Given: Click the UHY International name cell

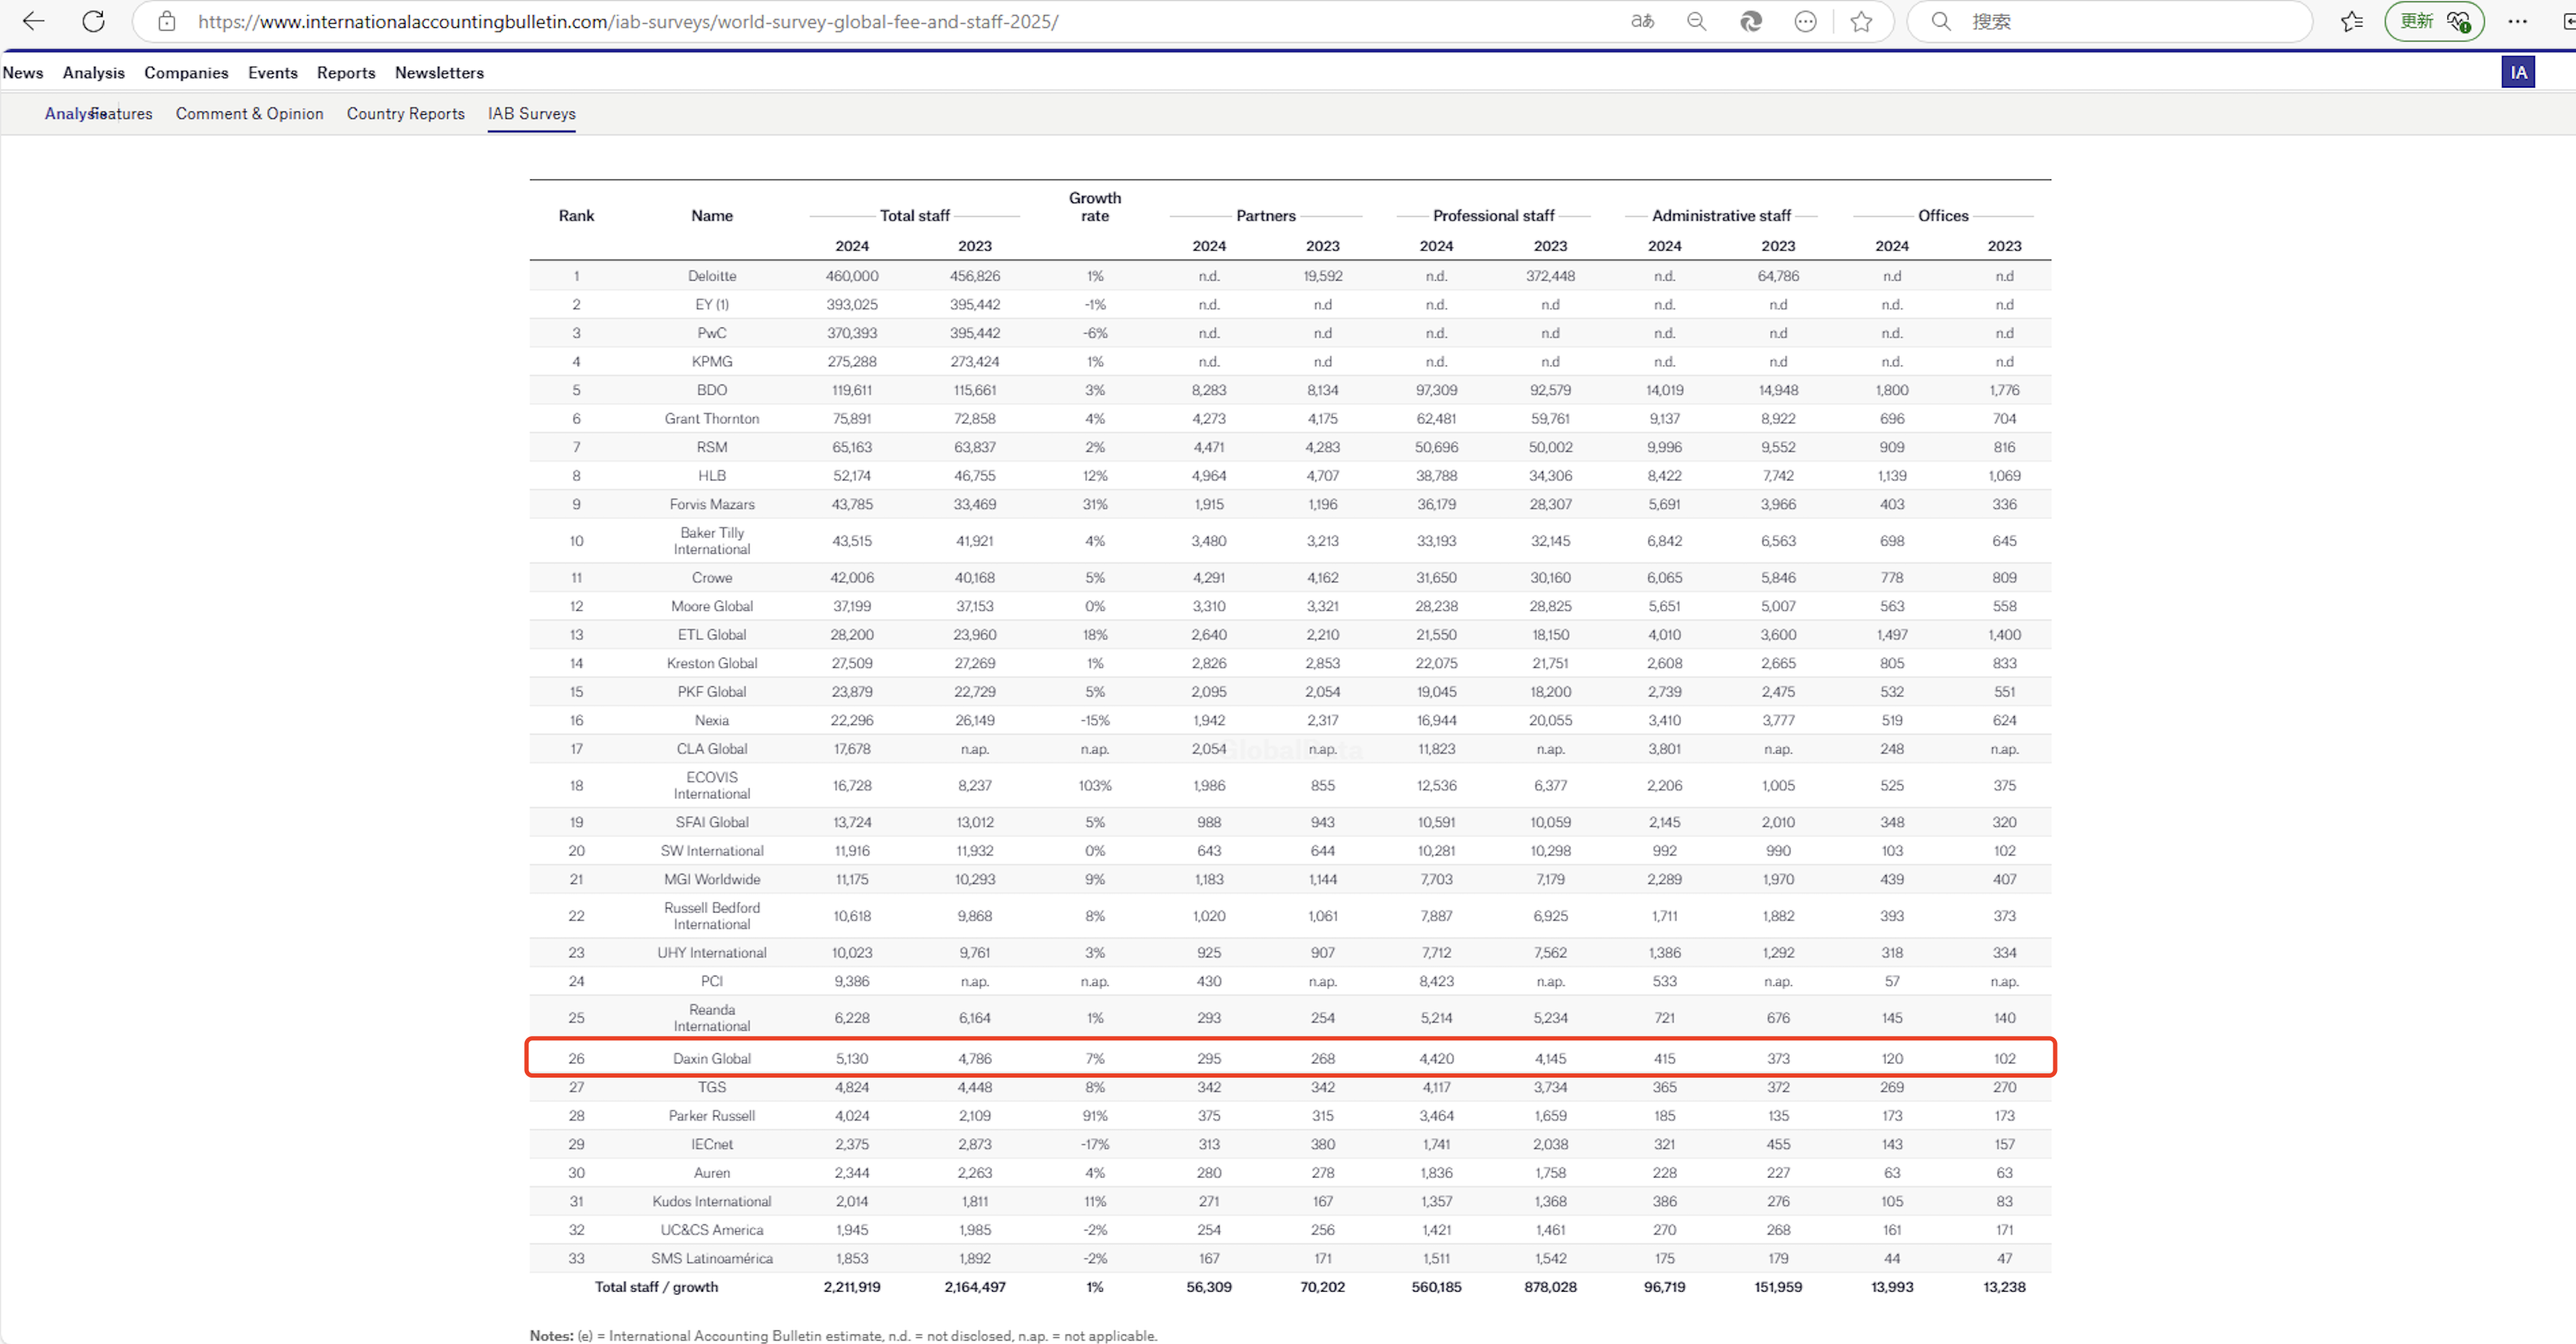Looking at the screenshot, I should click(712, 953).
